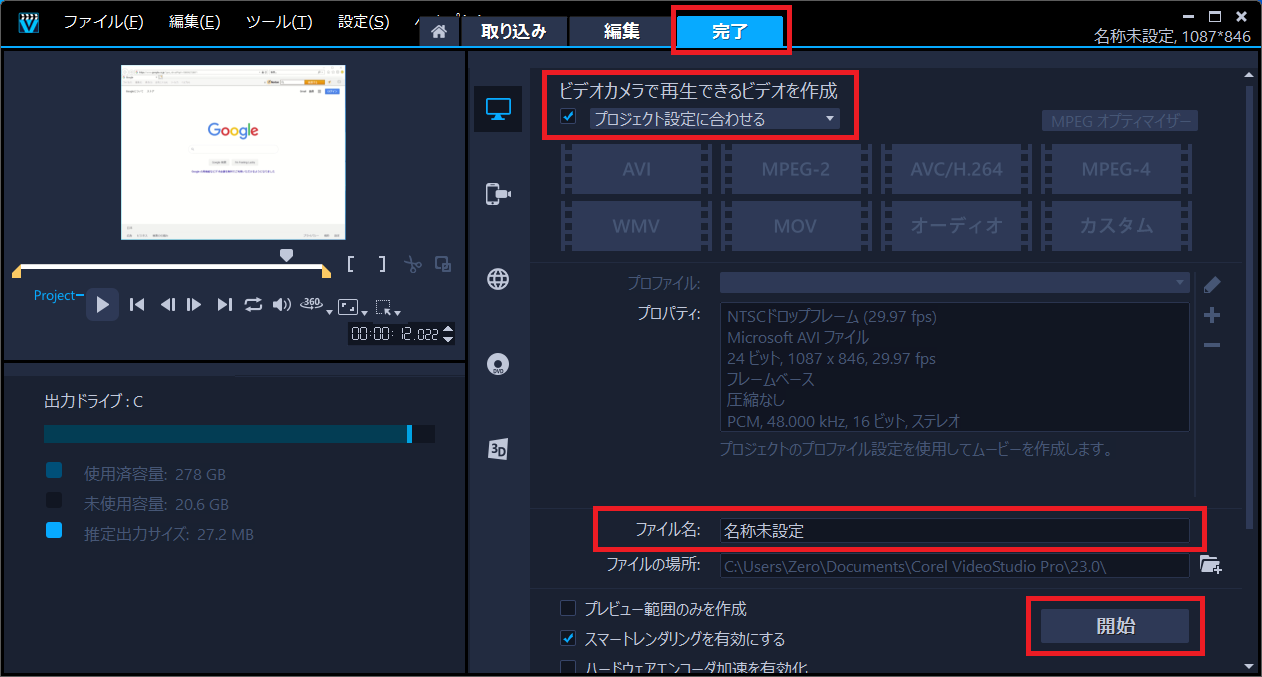This screenshot has height=677, width=1262.
Task: Open the ファイル(F) menu
Action: click(x=104, y=21)
